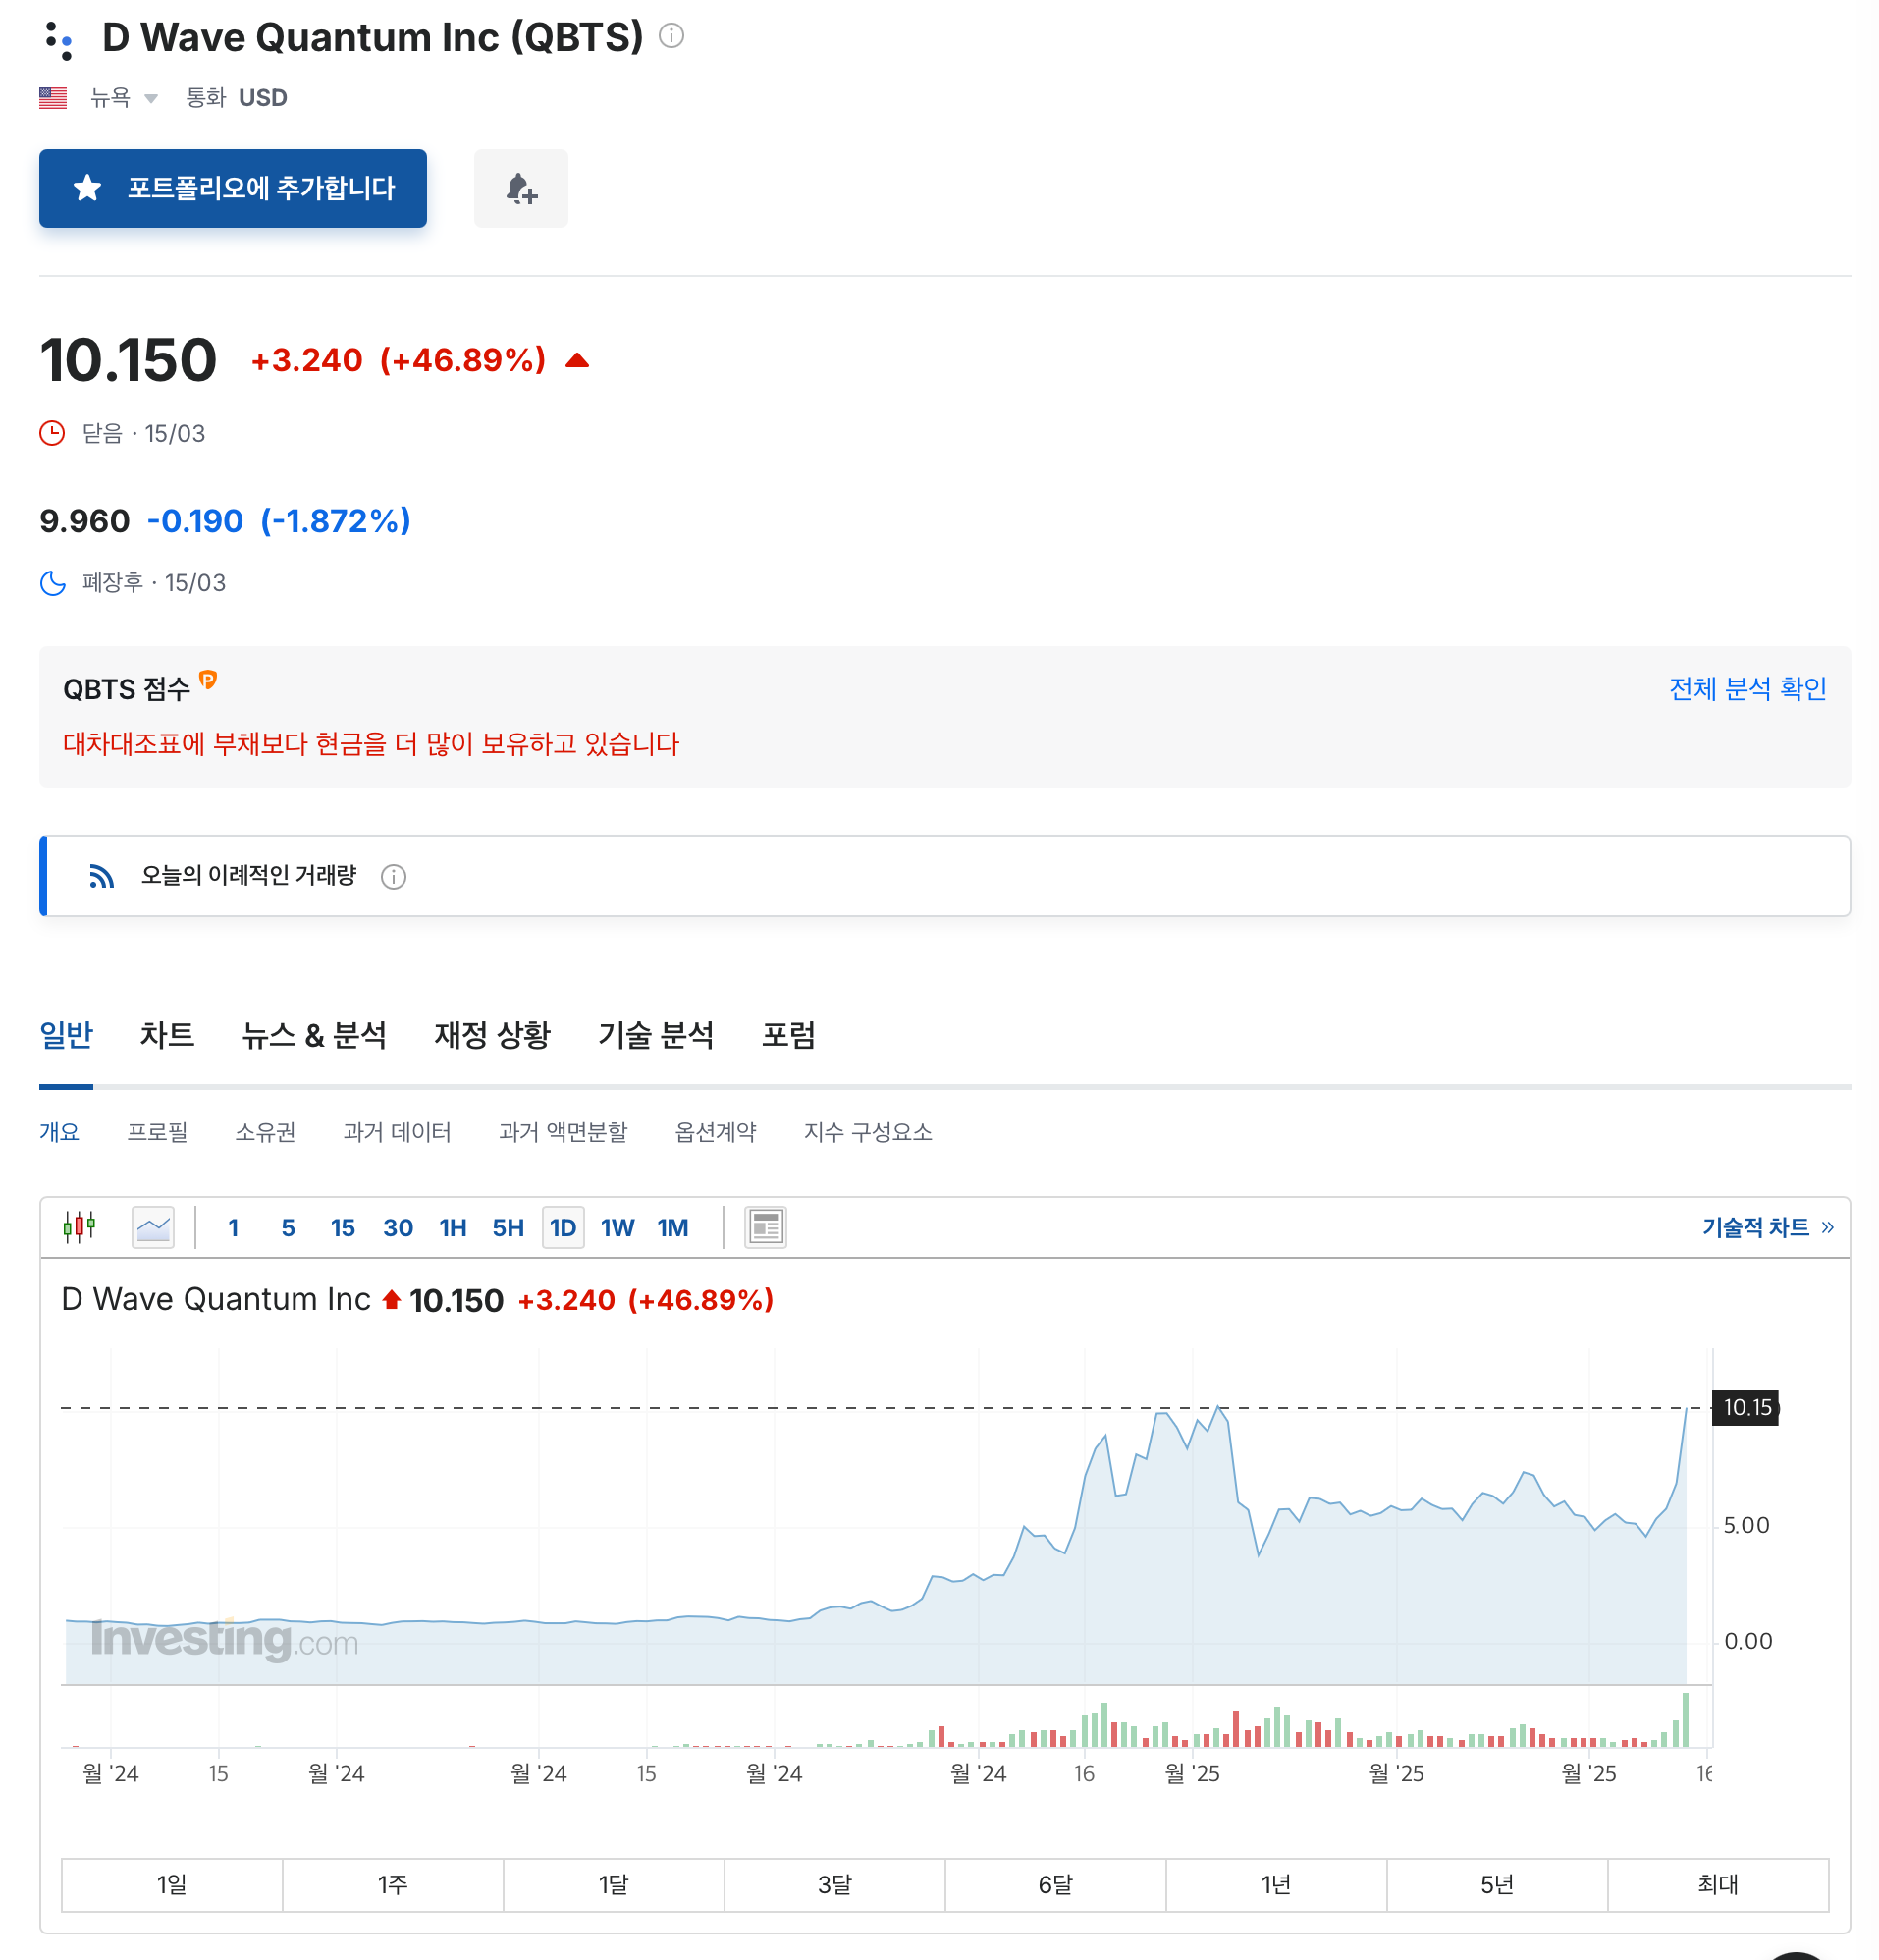Switch to candlestick chart type icon
The width and height of the screenshot is (1879, 1960).
79,1227
